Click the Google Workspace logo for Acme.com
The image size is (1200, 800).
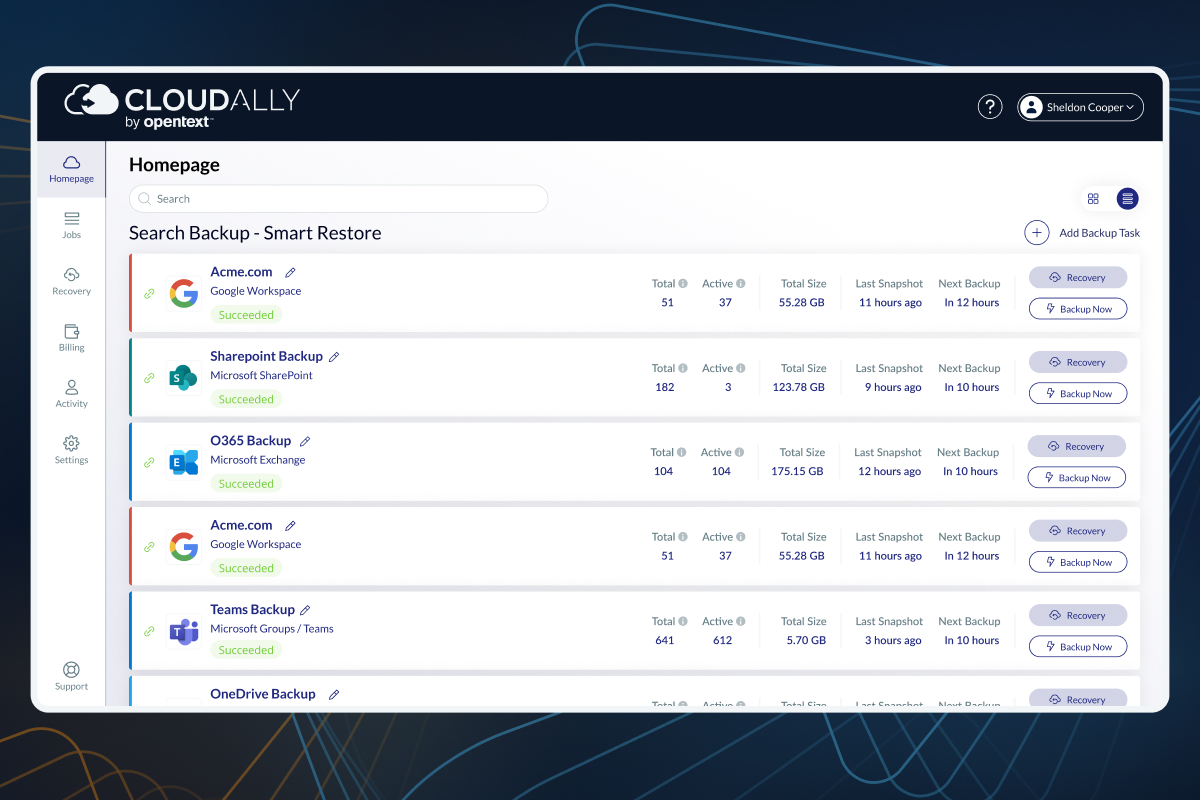184,293
